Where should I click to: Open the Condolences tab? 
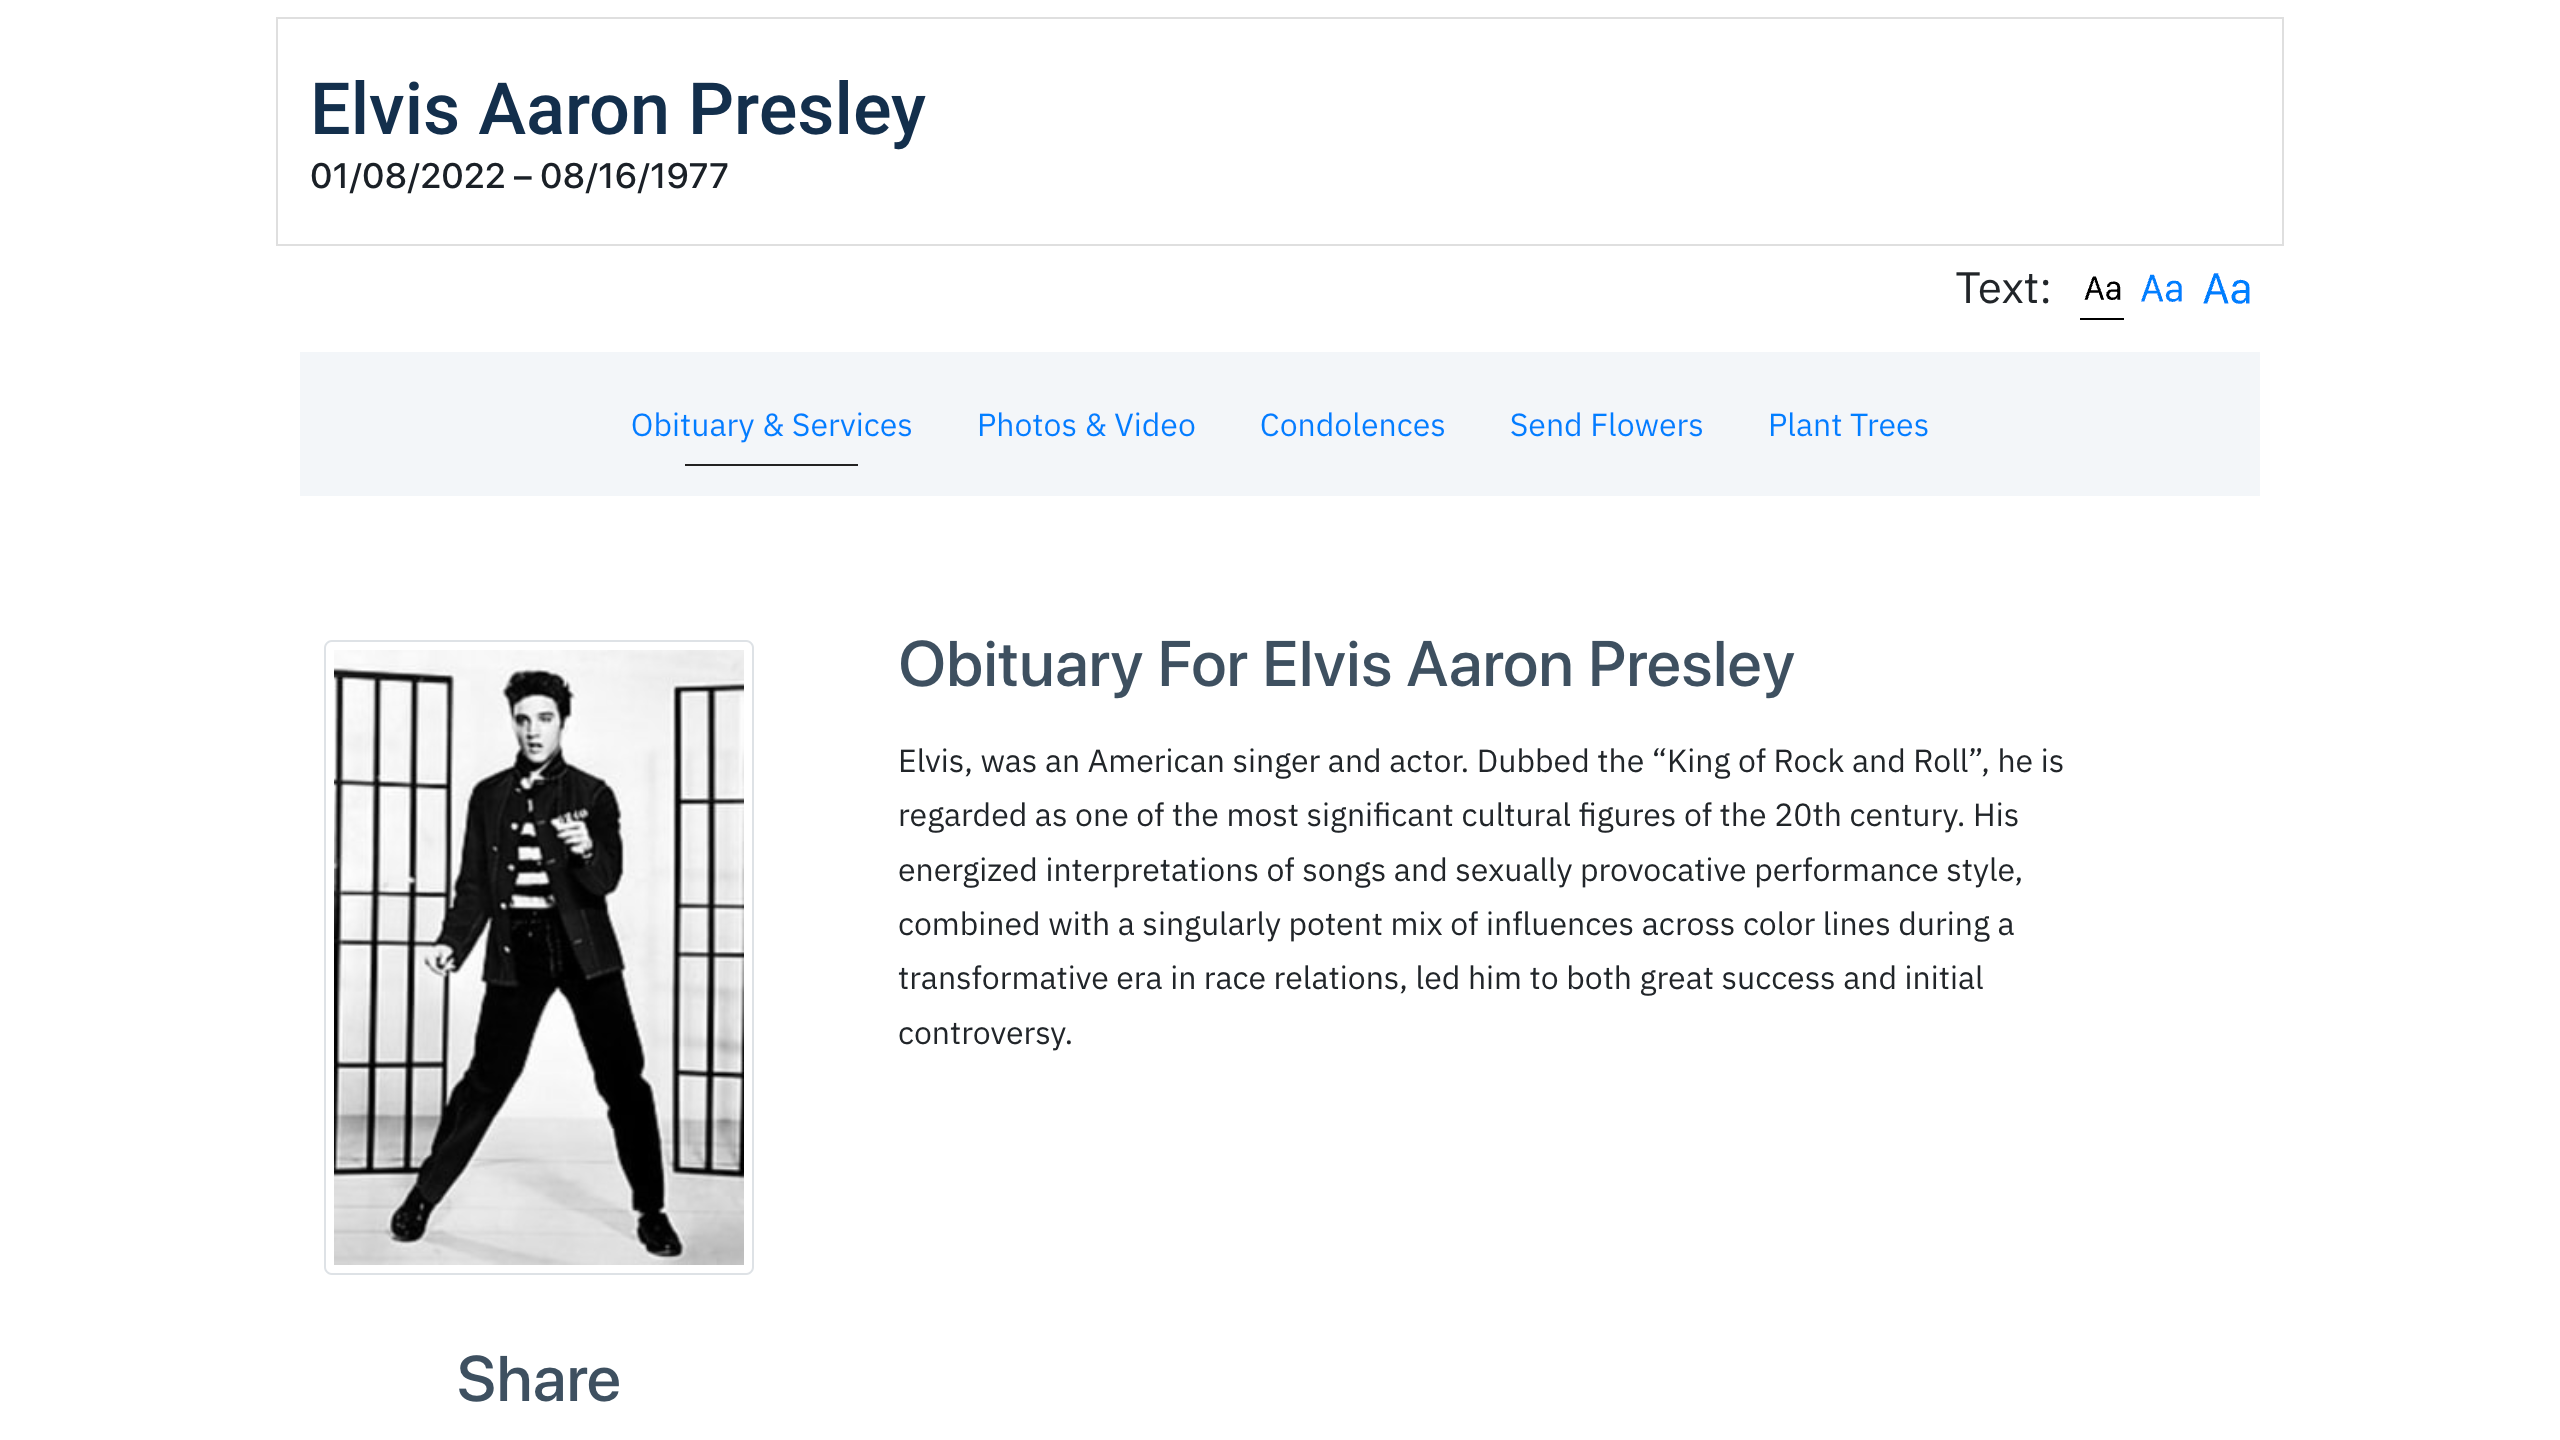[x=1352, y=425]
